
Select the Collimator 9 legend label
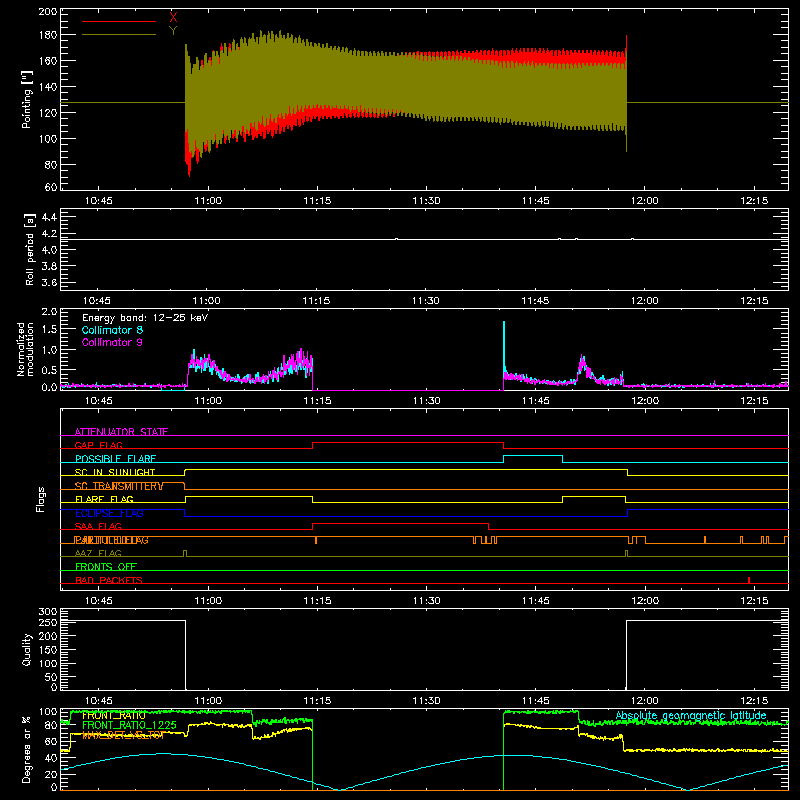coord(112,342)
